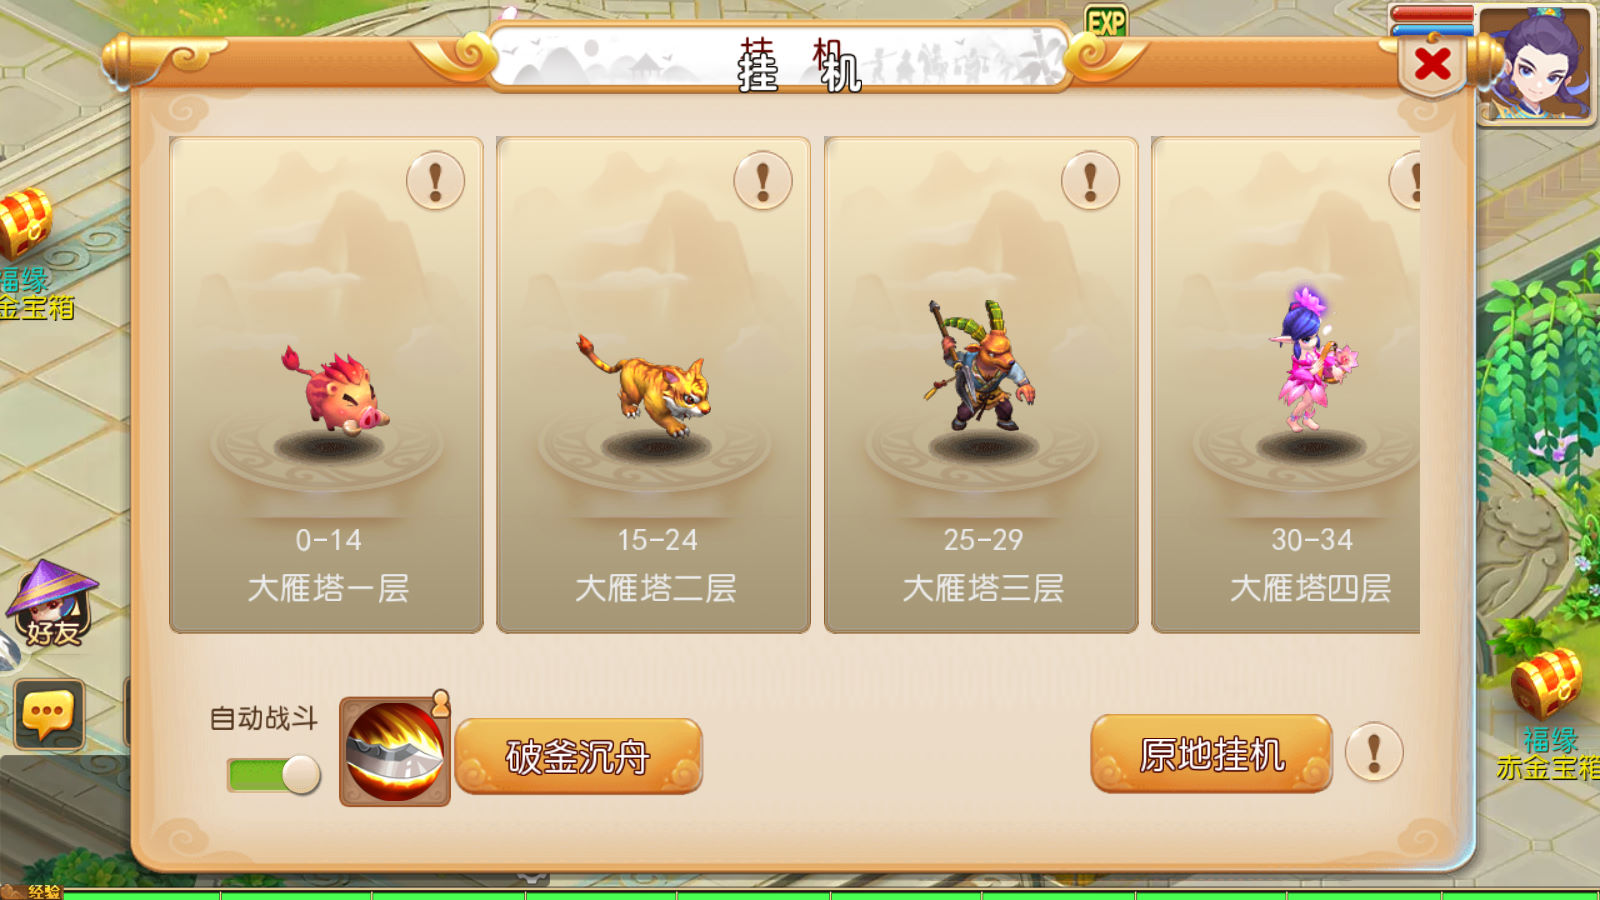Click the green 经验 experience bar
This screenshot has width=1600, height=900.
click(x=830, y=895)
